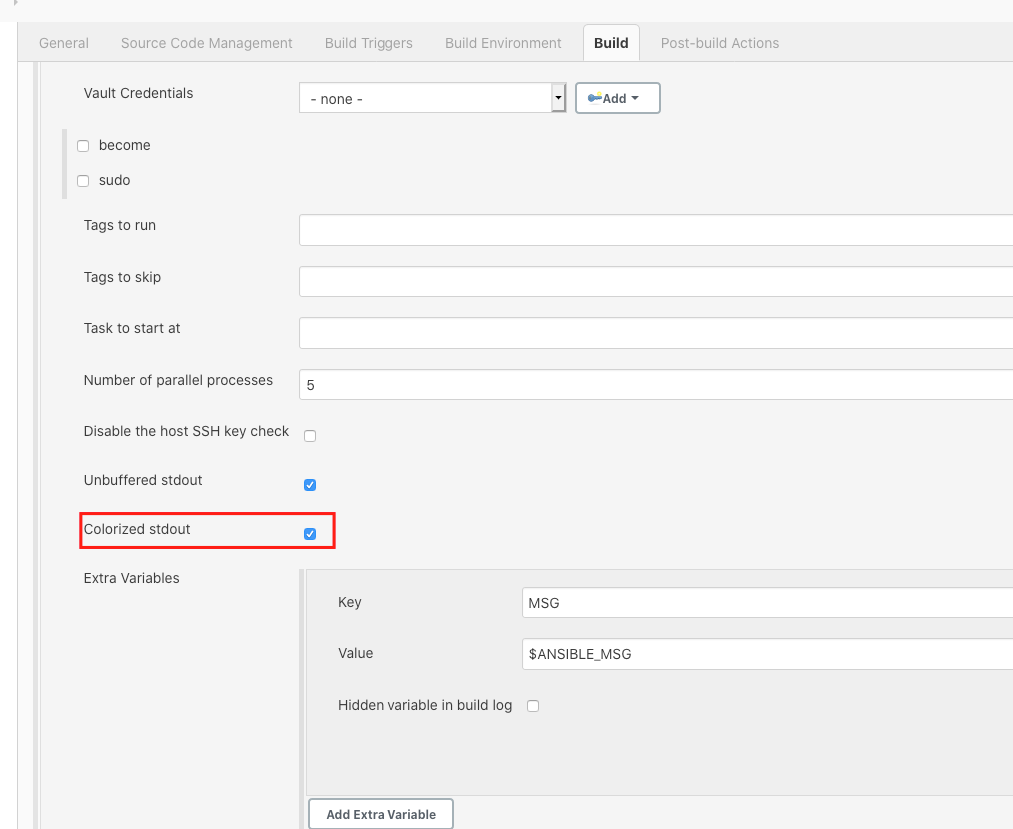Image resolution: width=1013 pixels, height=829 pixels.
Task: Click the Tags to skip field
Action: tap(656, 282)
